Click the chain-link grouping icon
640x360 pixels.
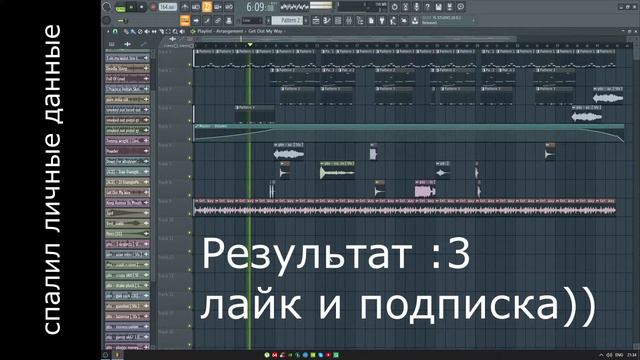coord(218,20)
